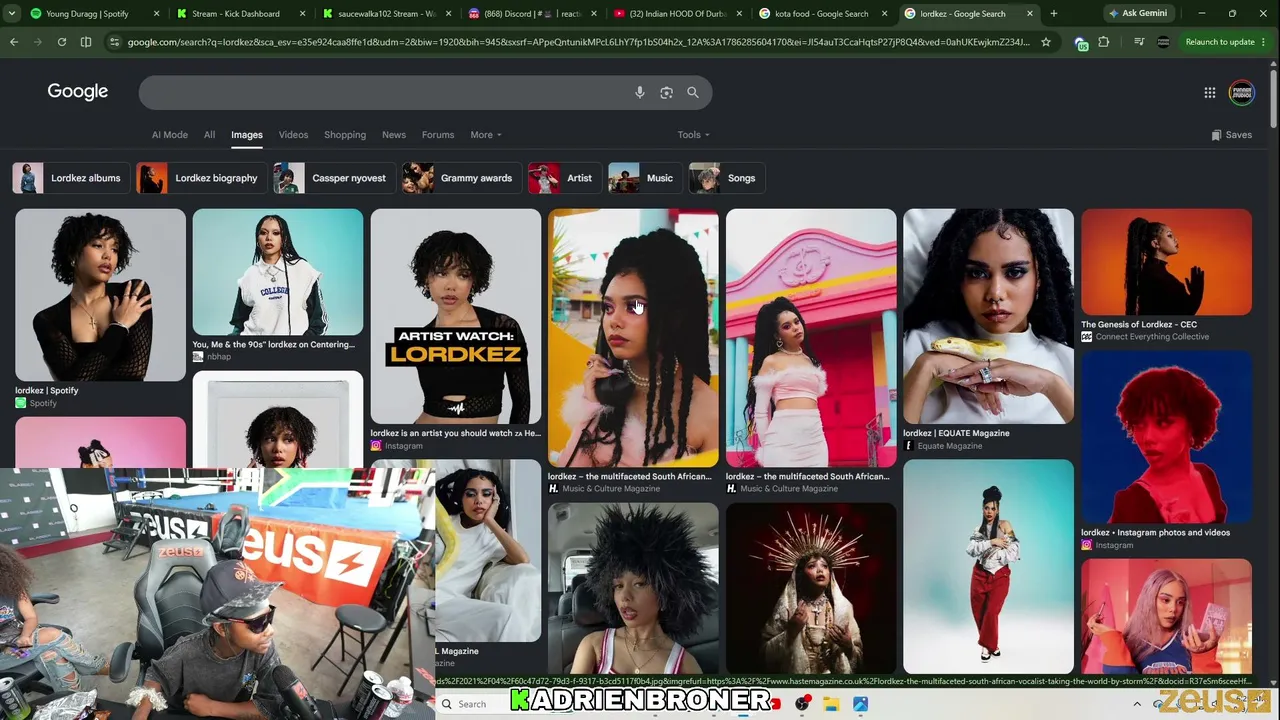Switch to All results
1280x720 pixels.
click(x=209, y=135)
